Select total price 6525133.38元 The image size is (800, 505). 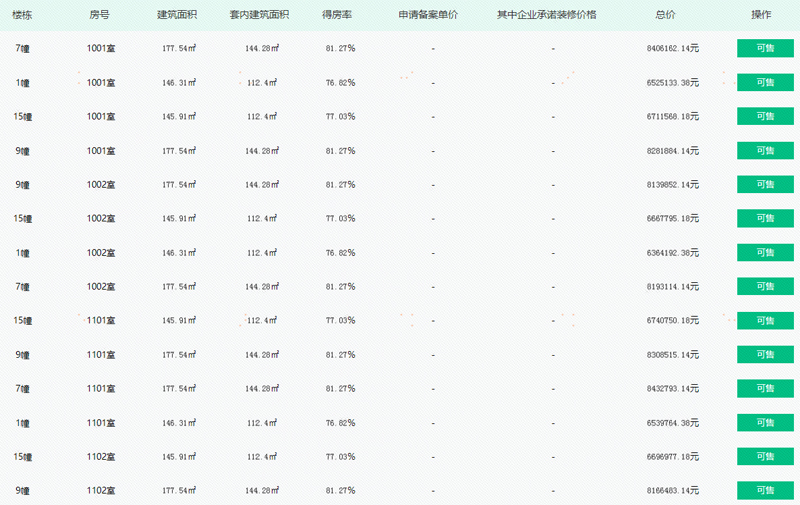point(672,83)
